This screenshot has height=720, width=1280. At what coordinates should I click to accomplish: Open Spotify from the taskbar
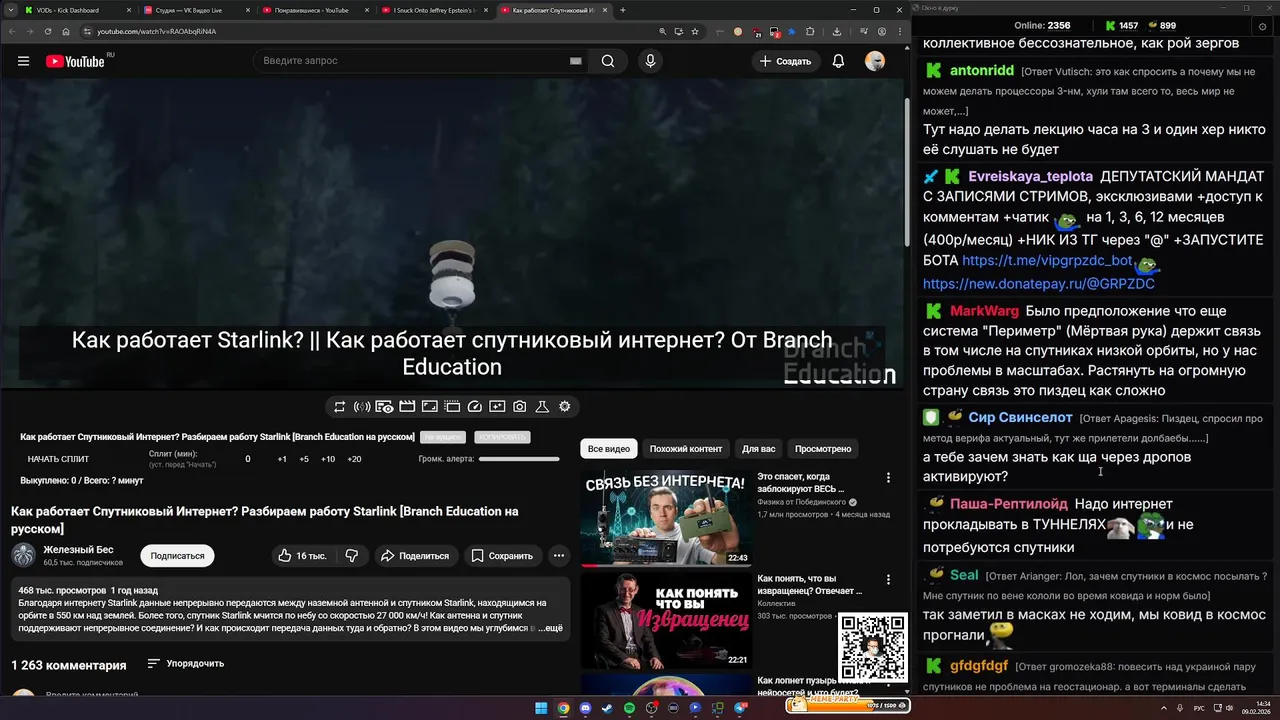coord(629,708)
